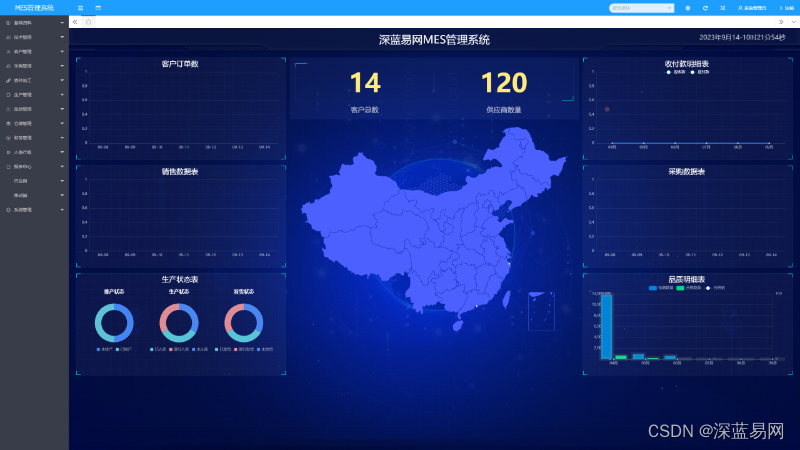Click the 系统管理员 user name
The image size is (800, 450).
pyautogui.click(x=755, y=8)
